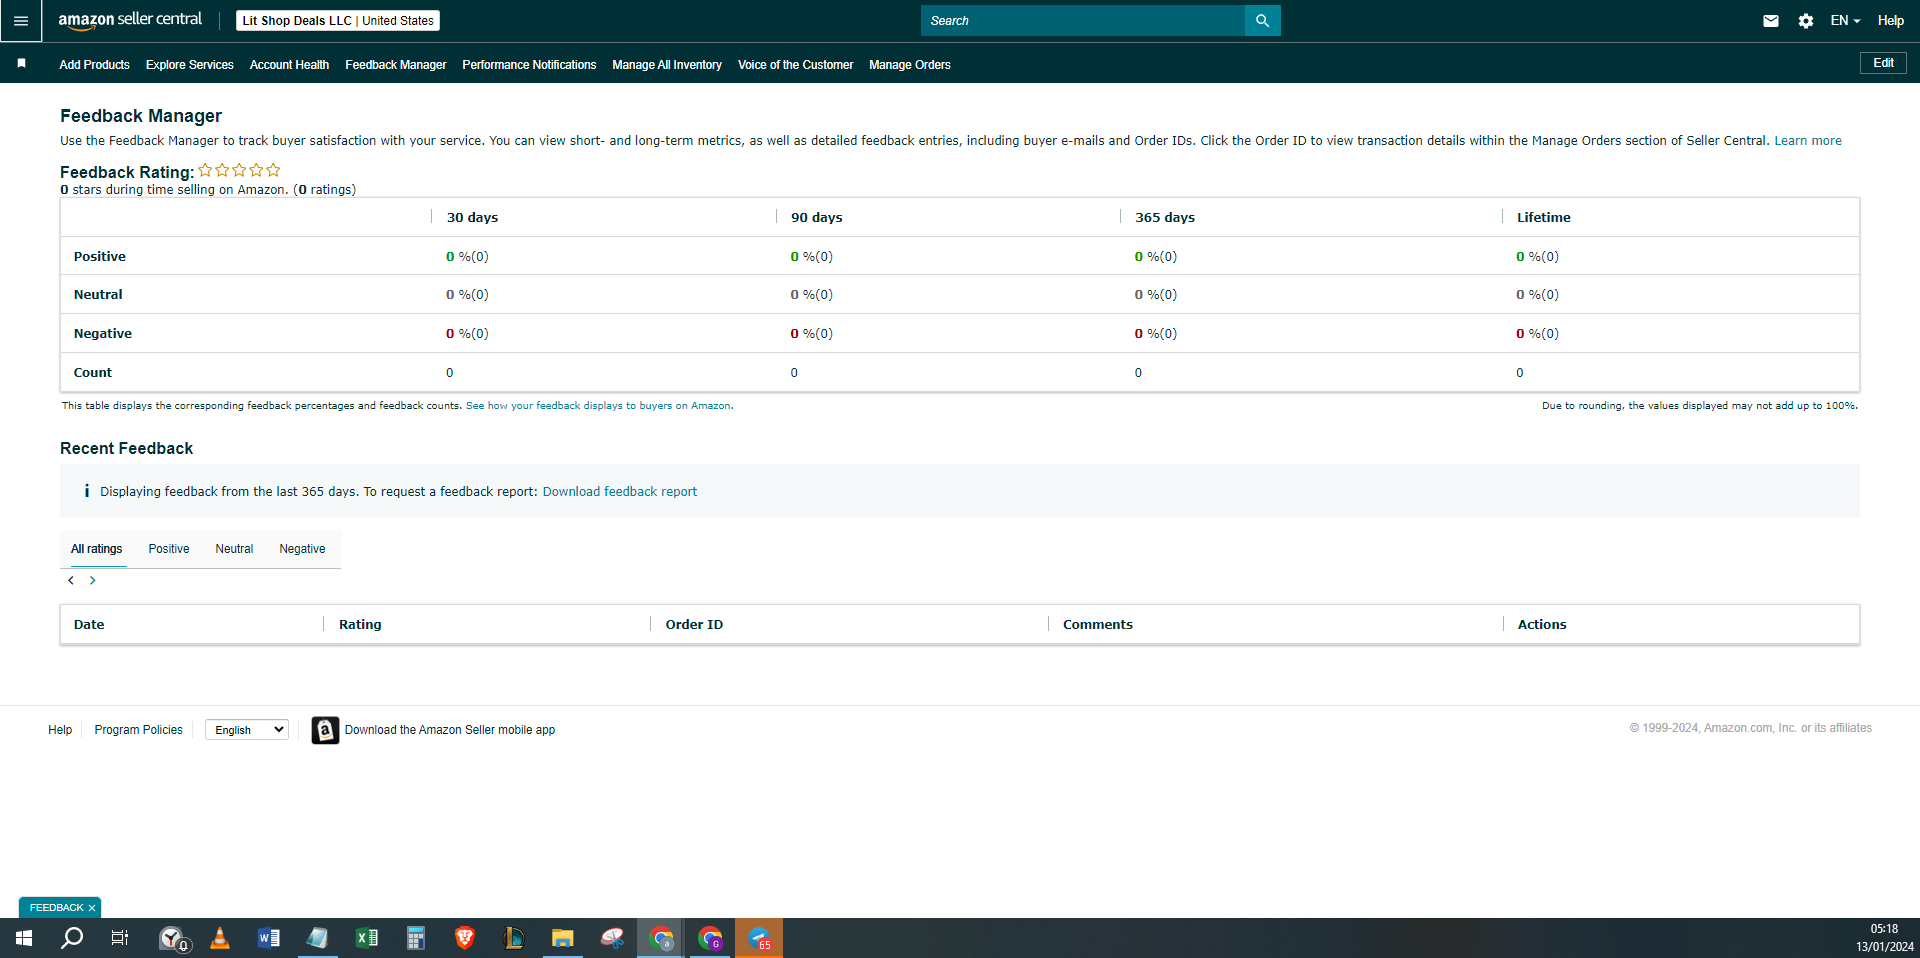This screenshot has height=958, width=1920.
Task: Click the 365 days column header
Action: (1165, 217)
